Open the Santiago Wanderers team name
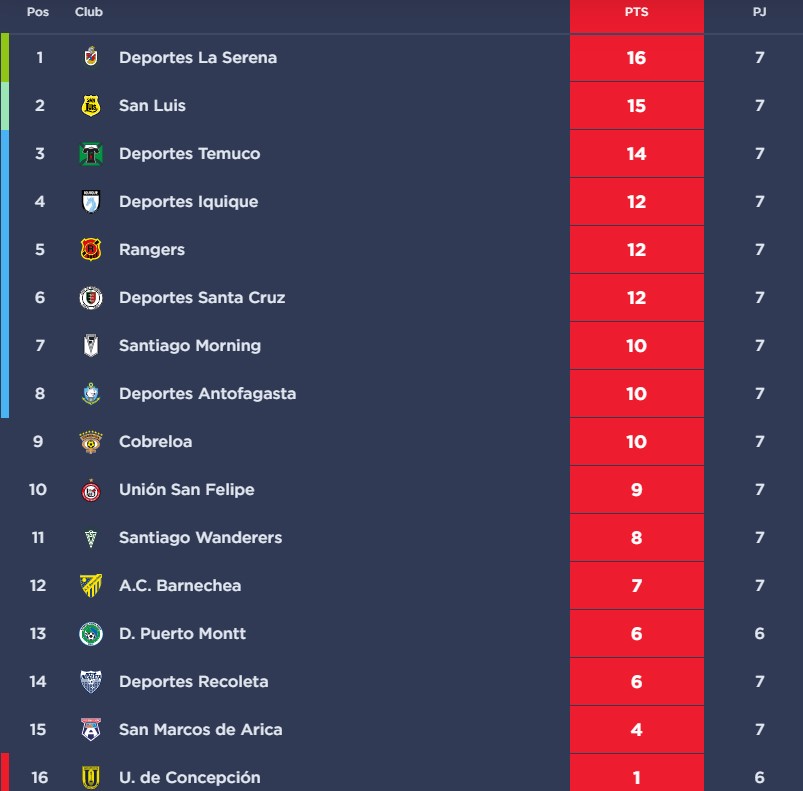 [x=200, y=538]
